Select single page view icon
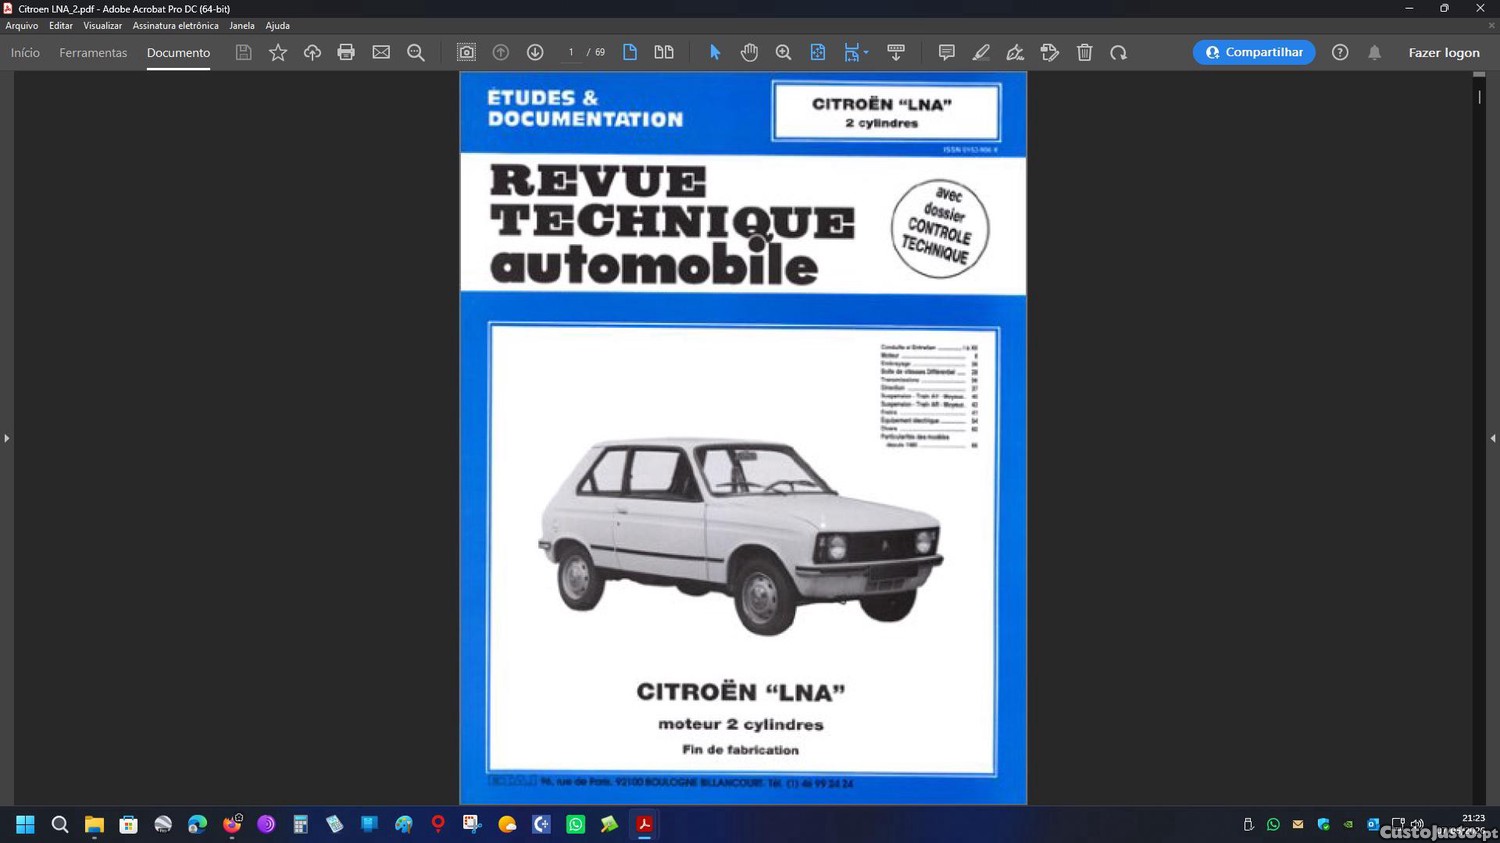The image size is (1500, 843). pos(630,52)
